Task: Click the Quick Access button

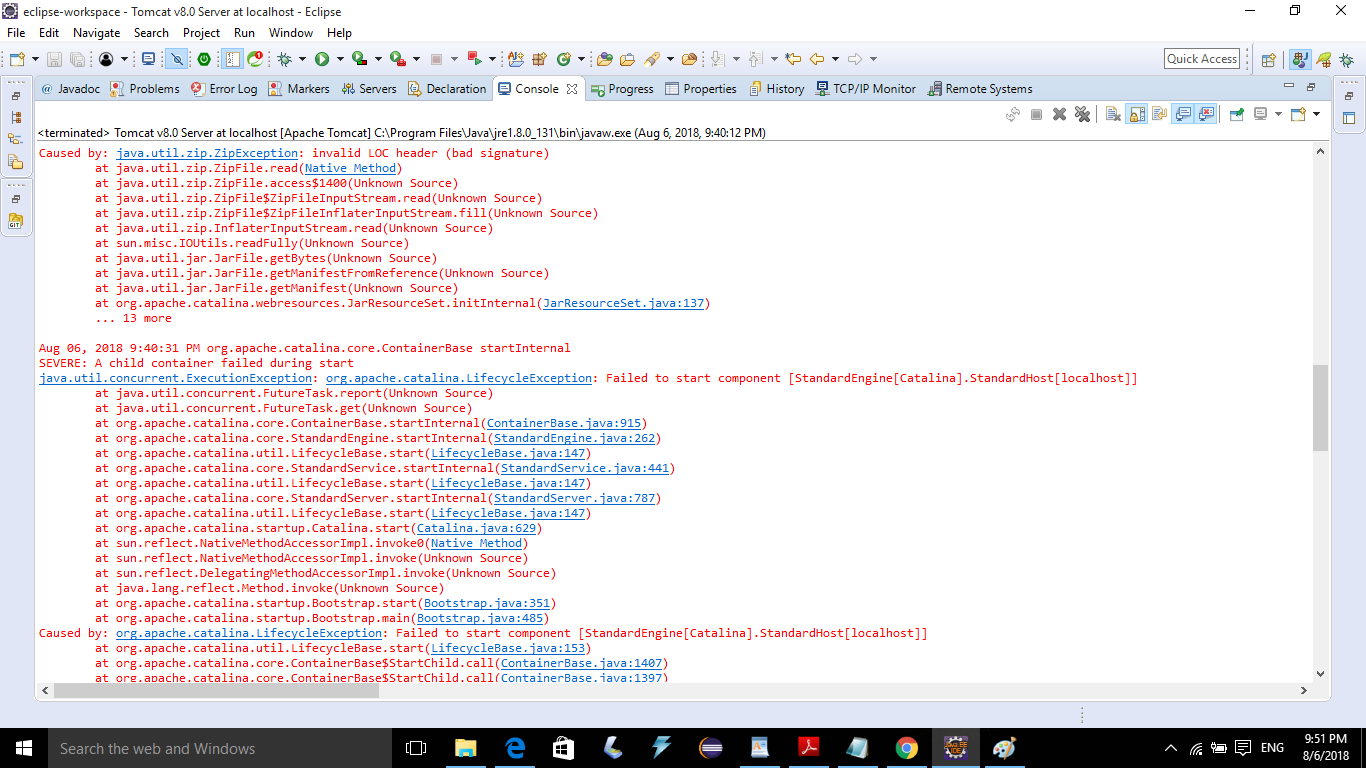Action: pos(1201,58)
